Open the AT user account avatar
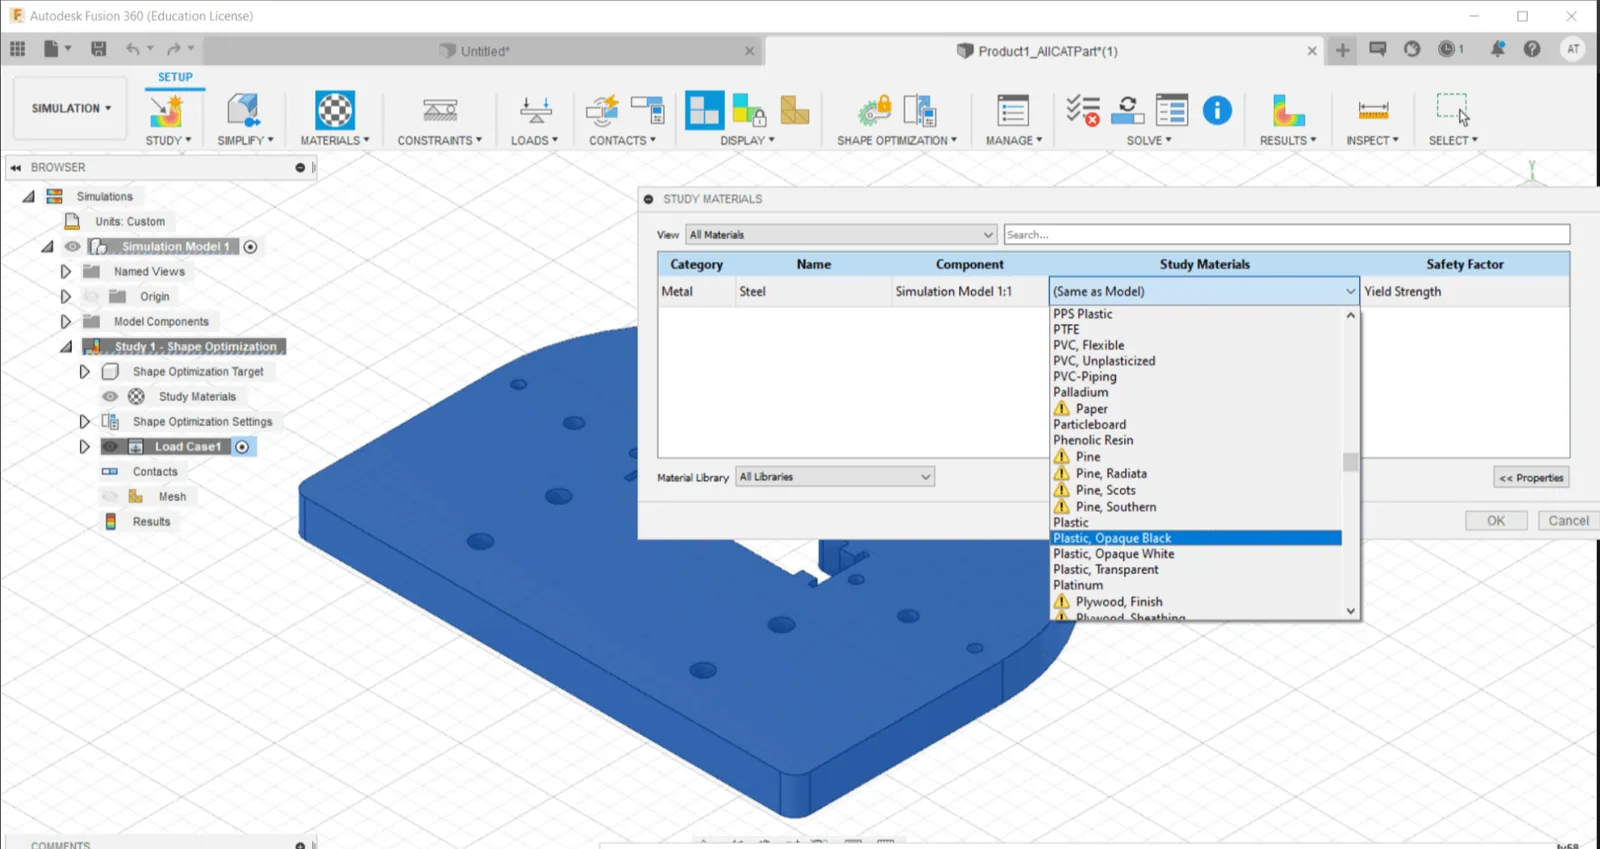The width and height of the screenshot is (1600, 849). (1573, 49)
